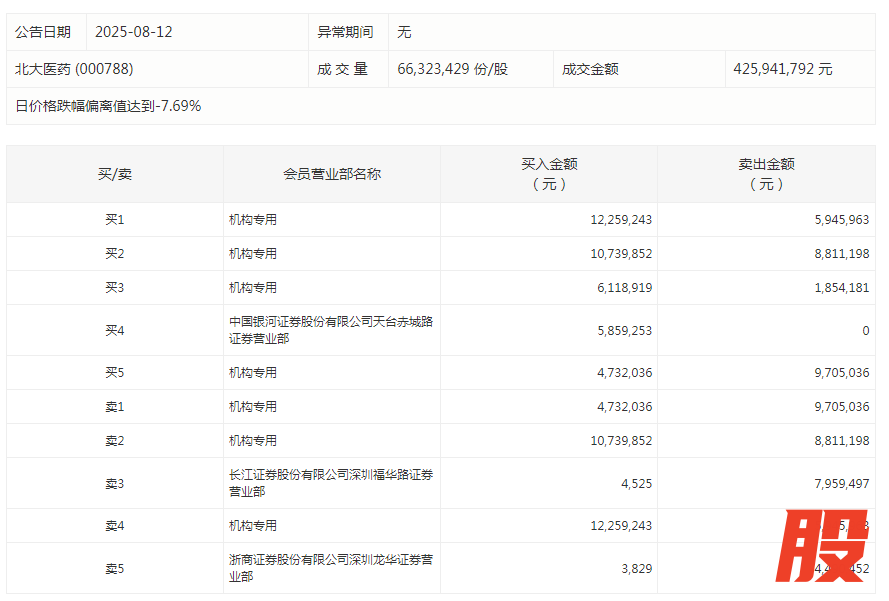The image size is (889, 601).
Task: Click the 成交金额 value 425,941,792 元
Action: coord(782,69)
